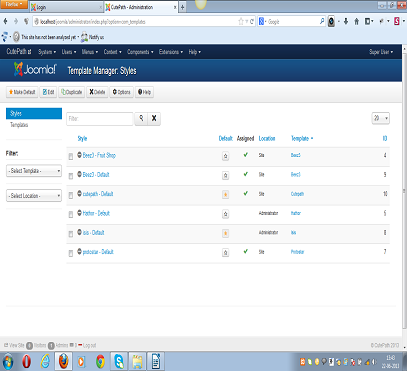Toggle default star for protostar - Default

(x=225, y=252)
